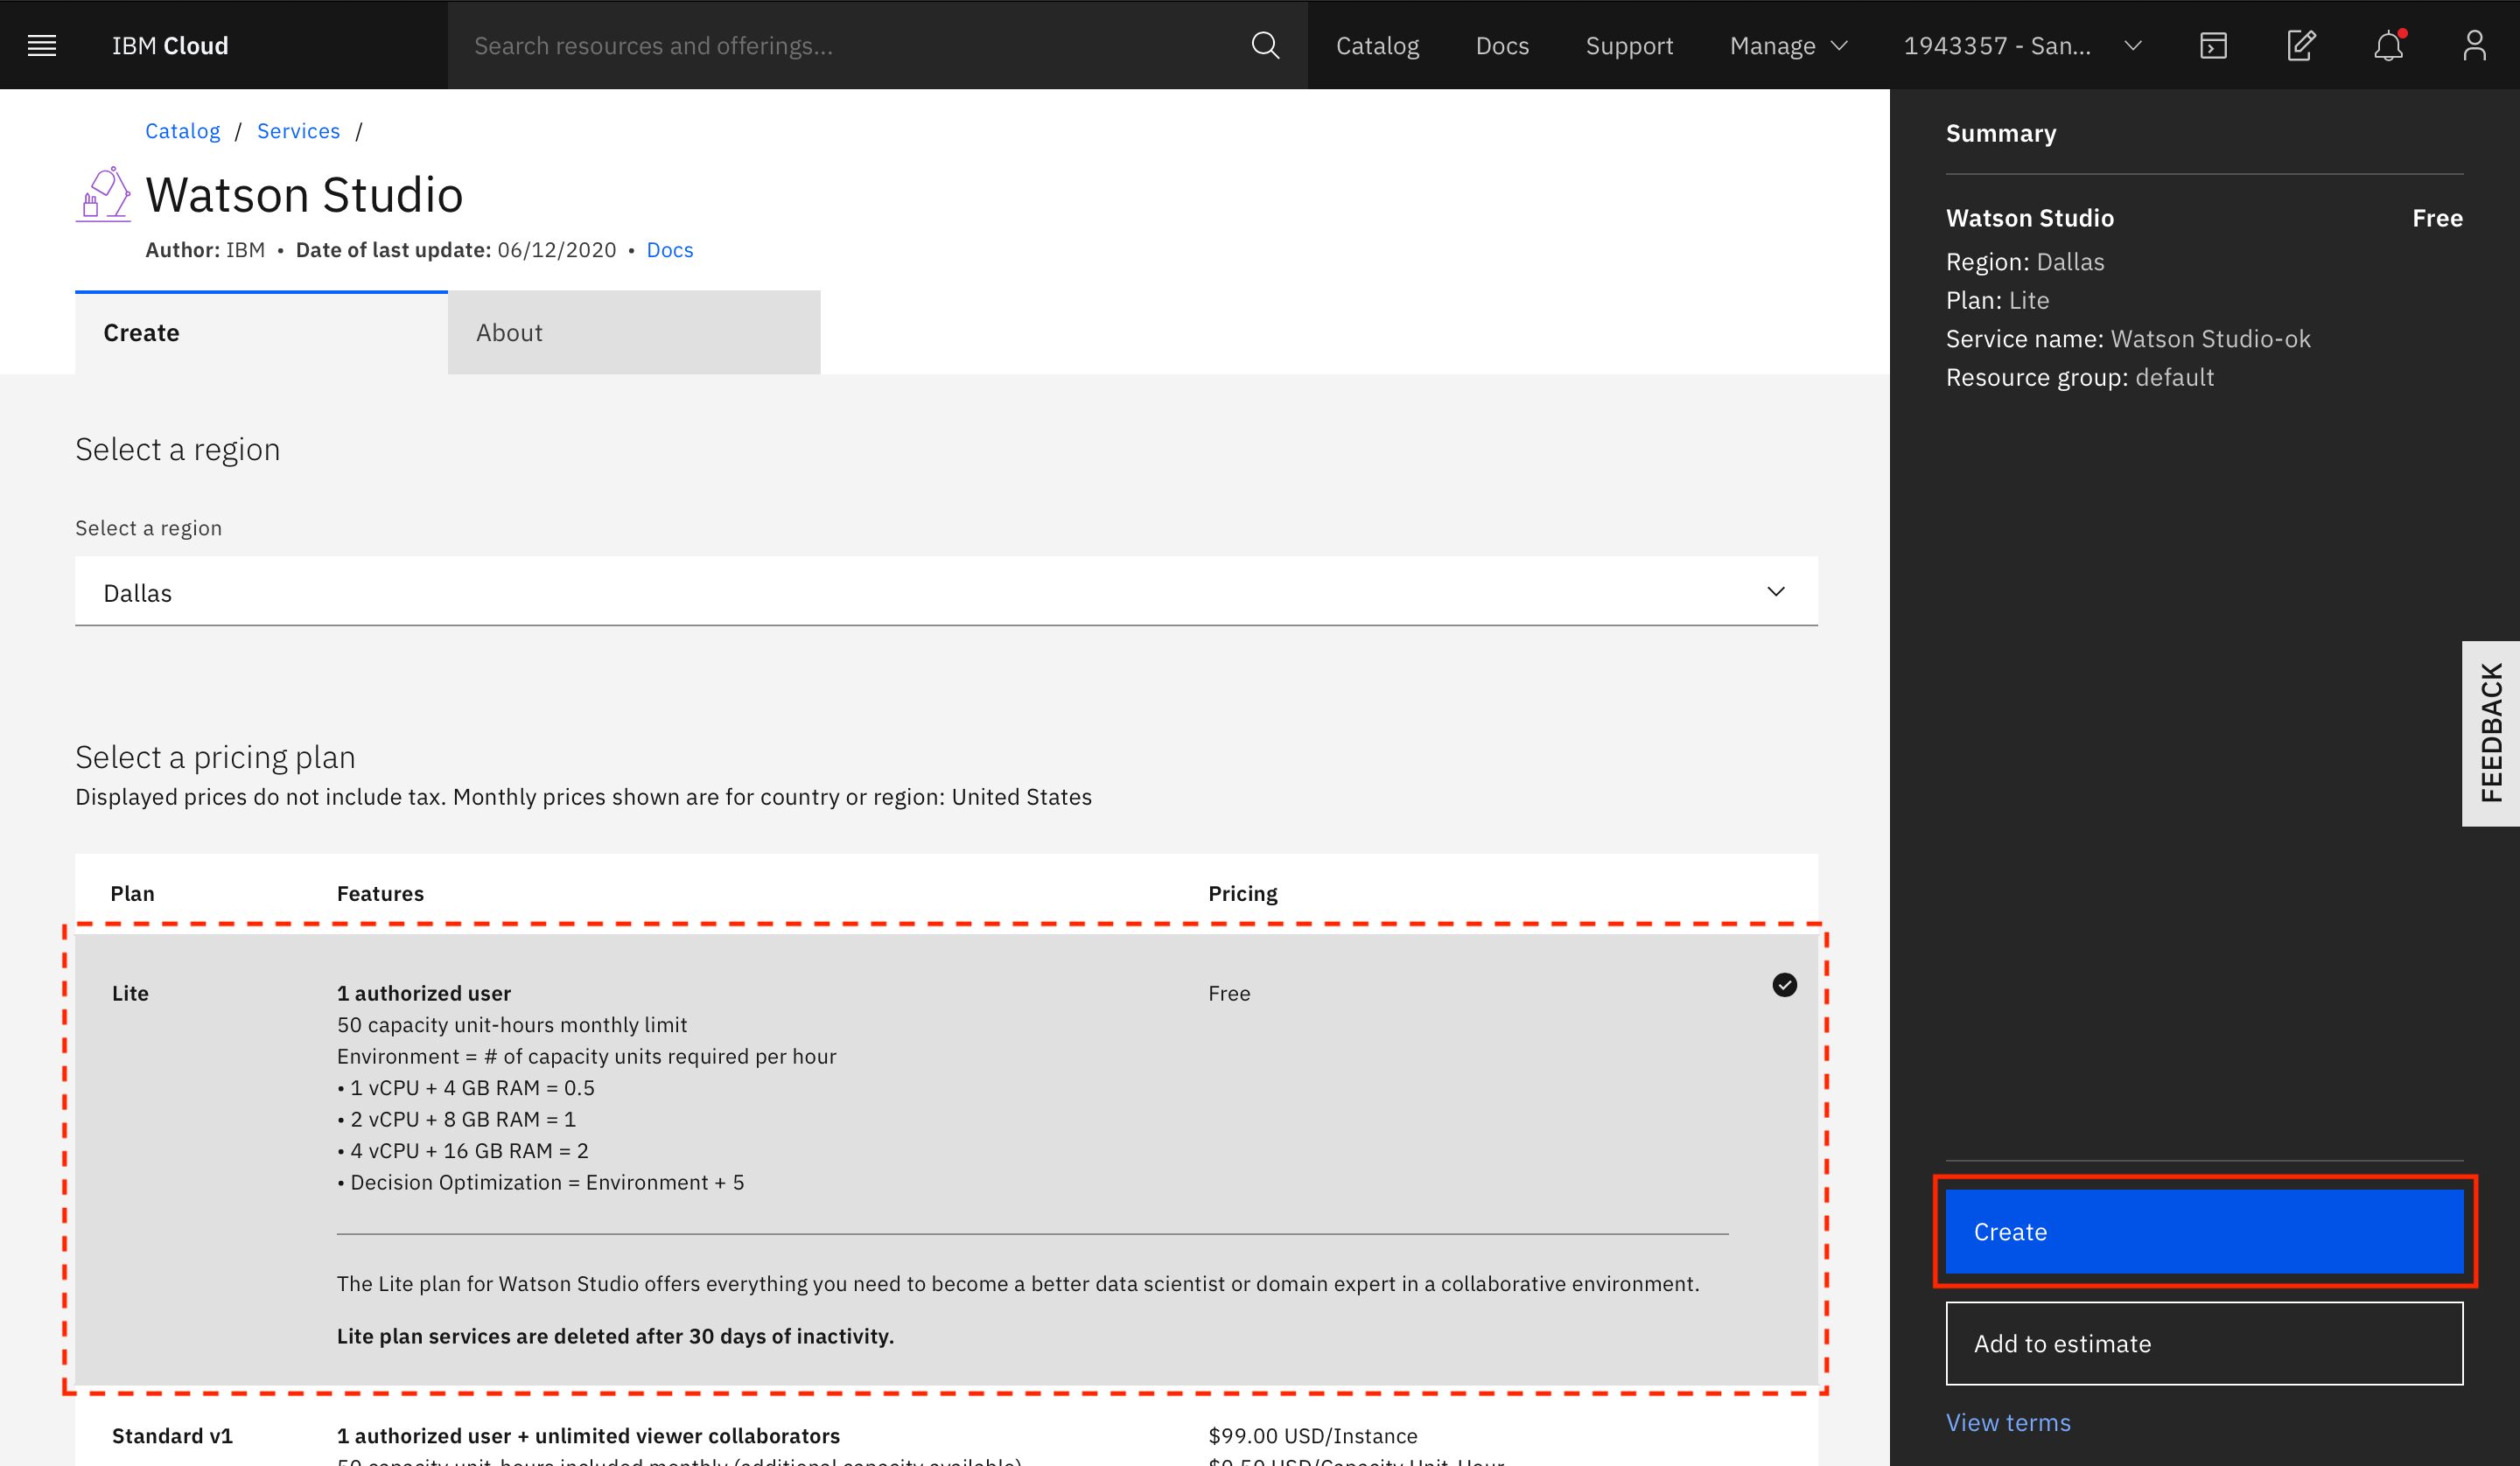This screenshot has height=1466, width=2520.
Task: Open the hamburger navigation menu
Action: pos(42,45)
